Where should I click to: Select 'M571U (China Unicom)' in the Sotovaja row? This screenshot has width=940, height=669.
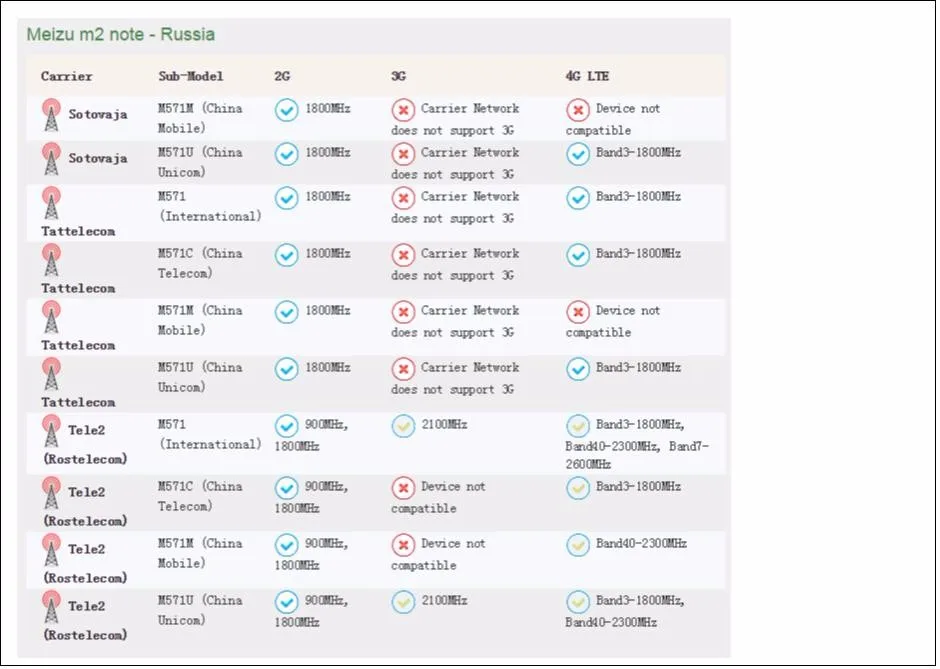point(200,162)
